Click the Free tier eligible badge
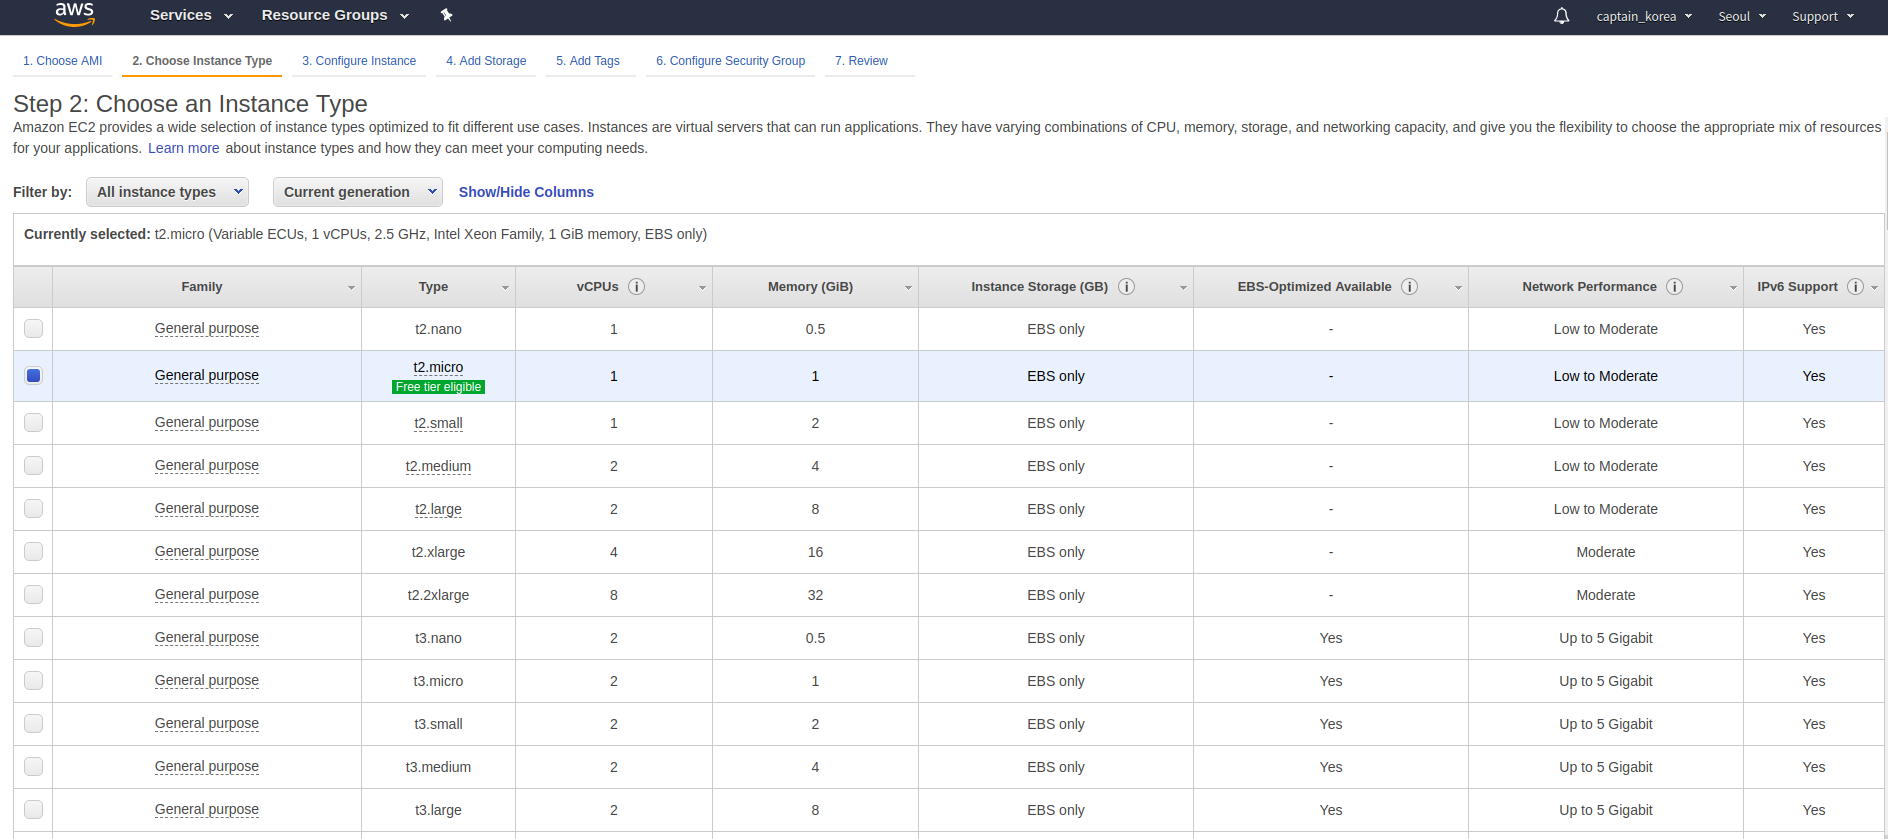 click(438, 387)
